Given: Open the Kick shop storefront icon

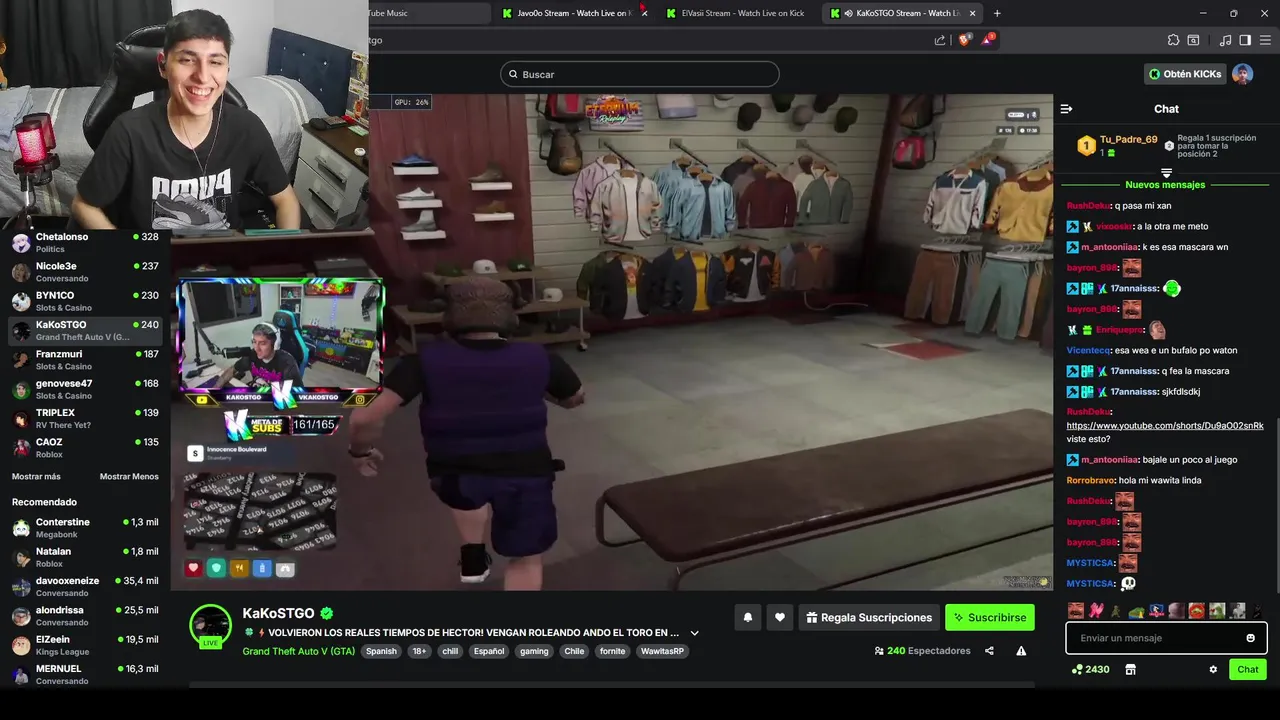Looking at the screenshot, I should click(x=1130, y=670).
